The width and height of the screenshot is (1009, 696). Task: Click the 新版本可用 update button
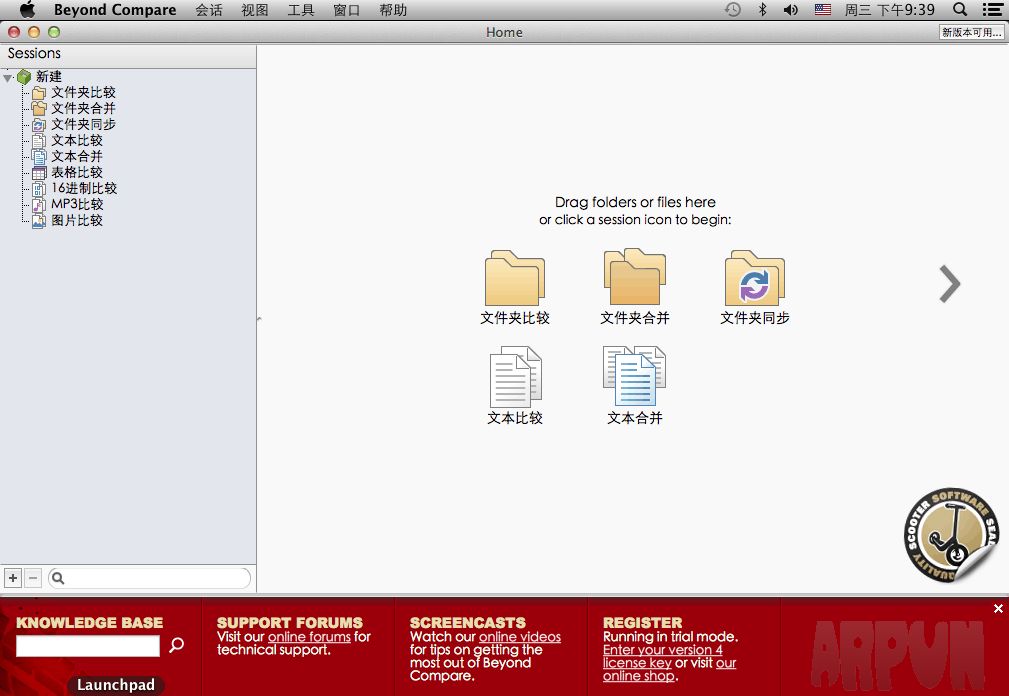coord(971,32)
